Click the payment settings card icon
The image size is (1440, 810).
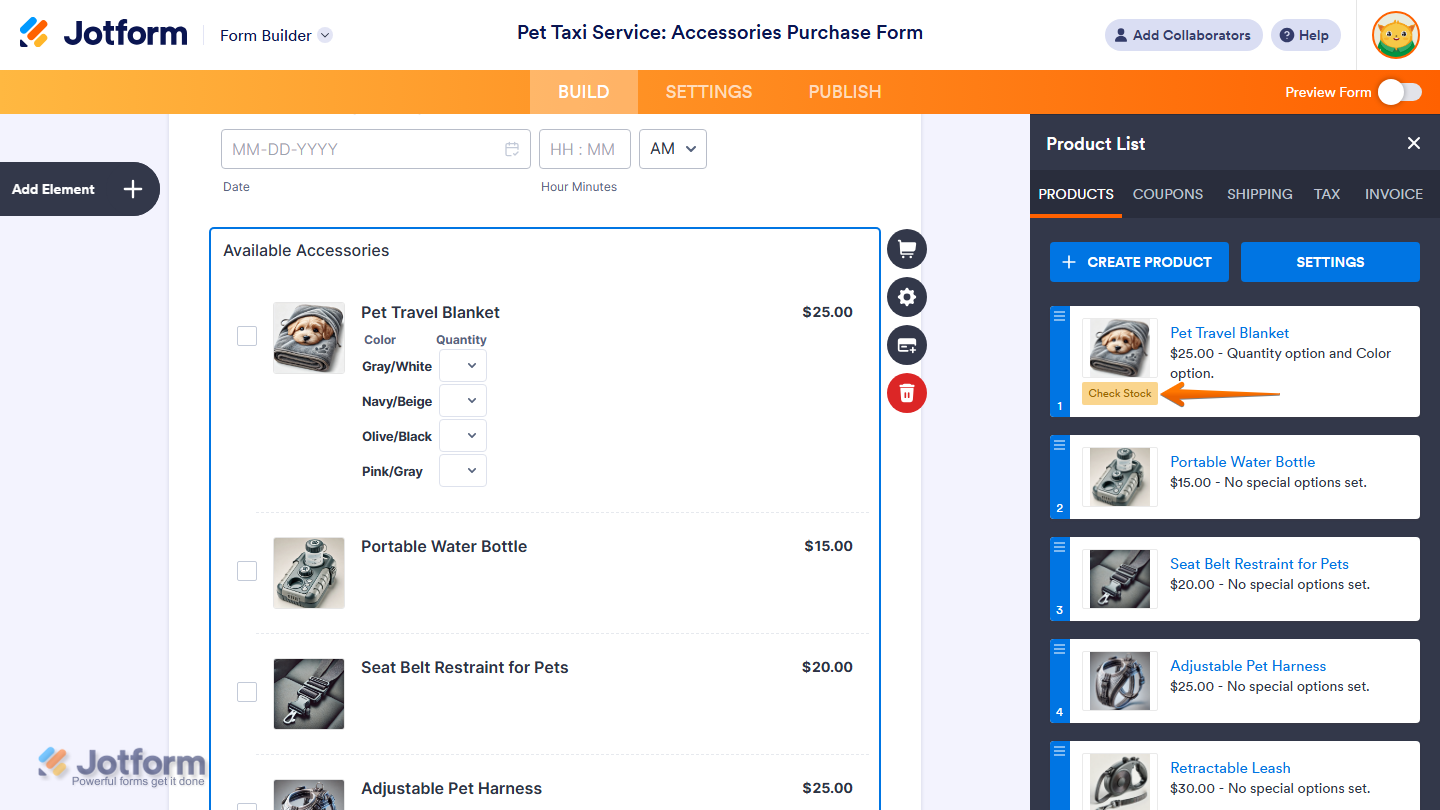pos(907,345)
